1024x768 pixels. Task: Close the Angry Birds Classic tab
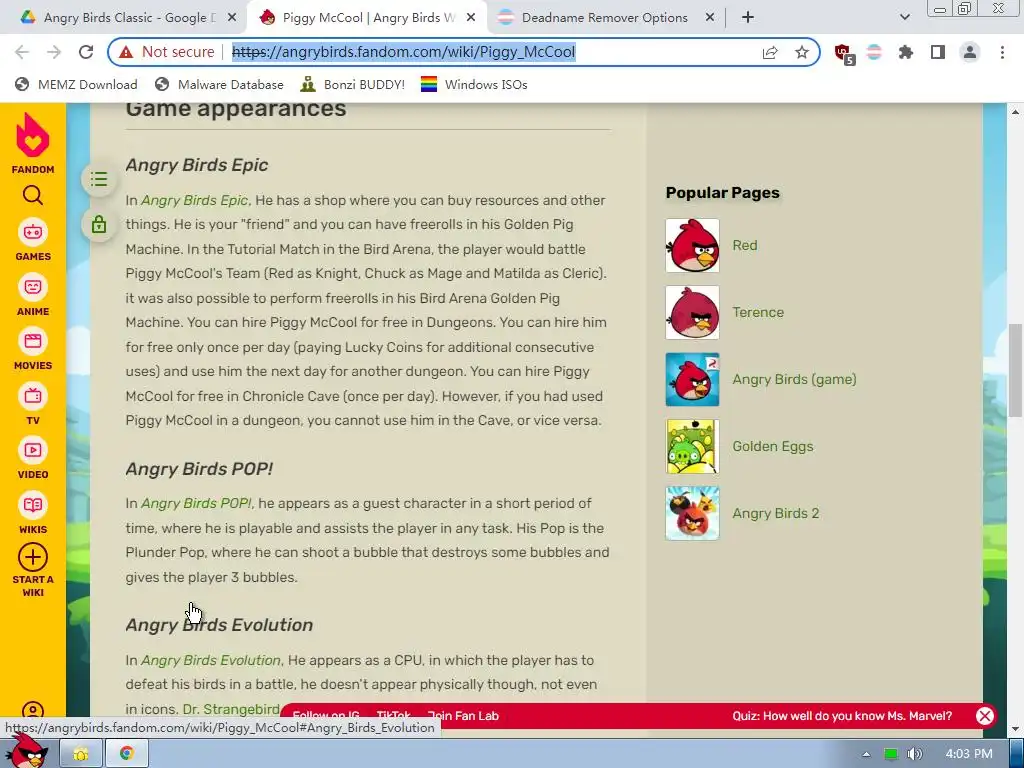pos(232,18)
